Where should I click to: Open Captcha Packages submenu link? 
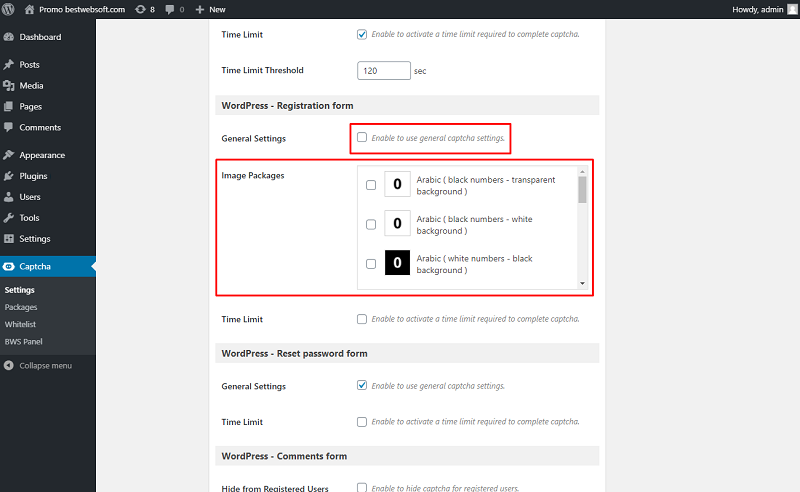click(x=21, y=307)
